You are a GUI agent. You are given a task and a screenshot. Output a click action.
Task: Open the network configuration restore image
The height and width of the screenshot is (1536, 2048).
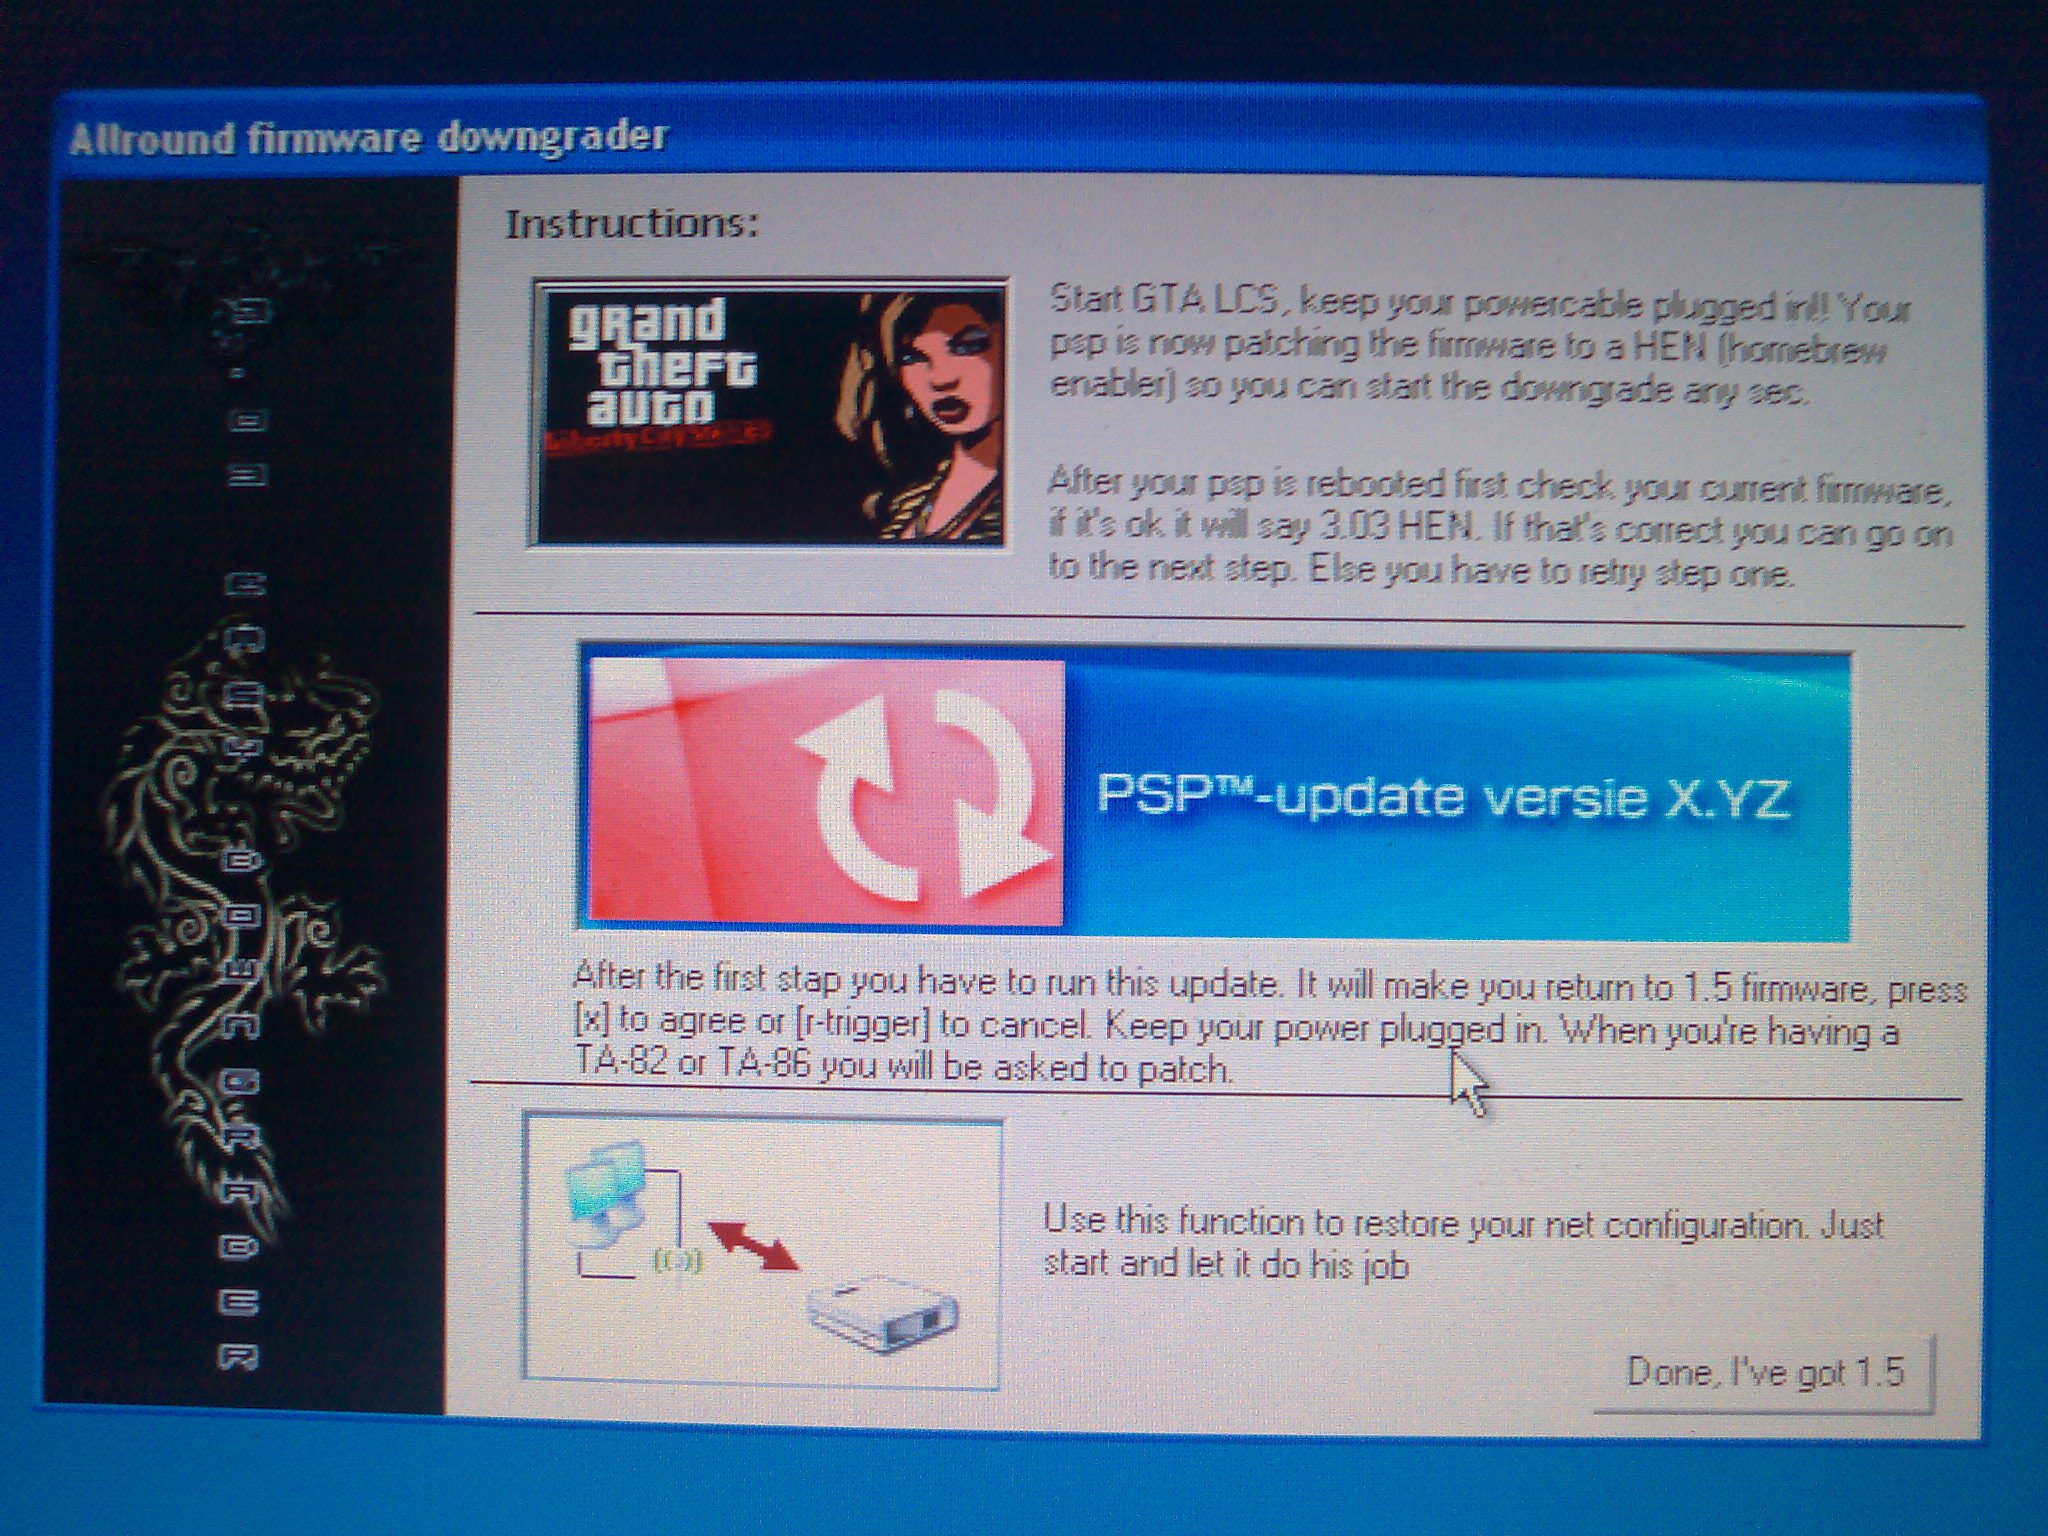(762, 1252)
